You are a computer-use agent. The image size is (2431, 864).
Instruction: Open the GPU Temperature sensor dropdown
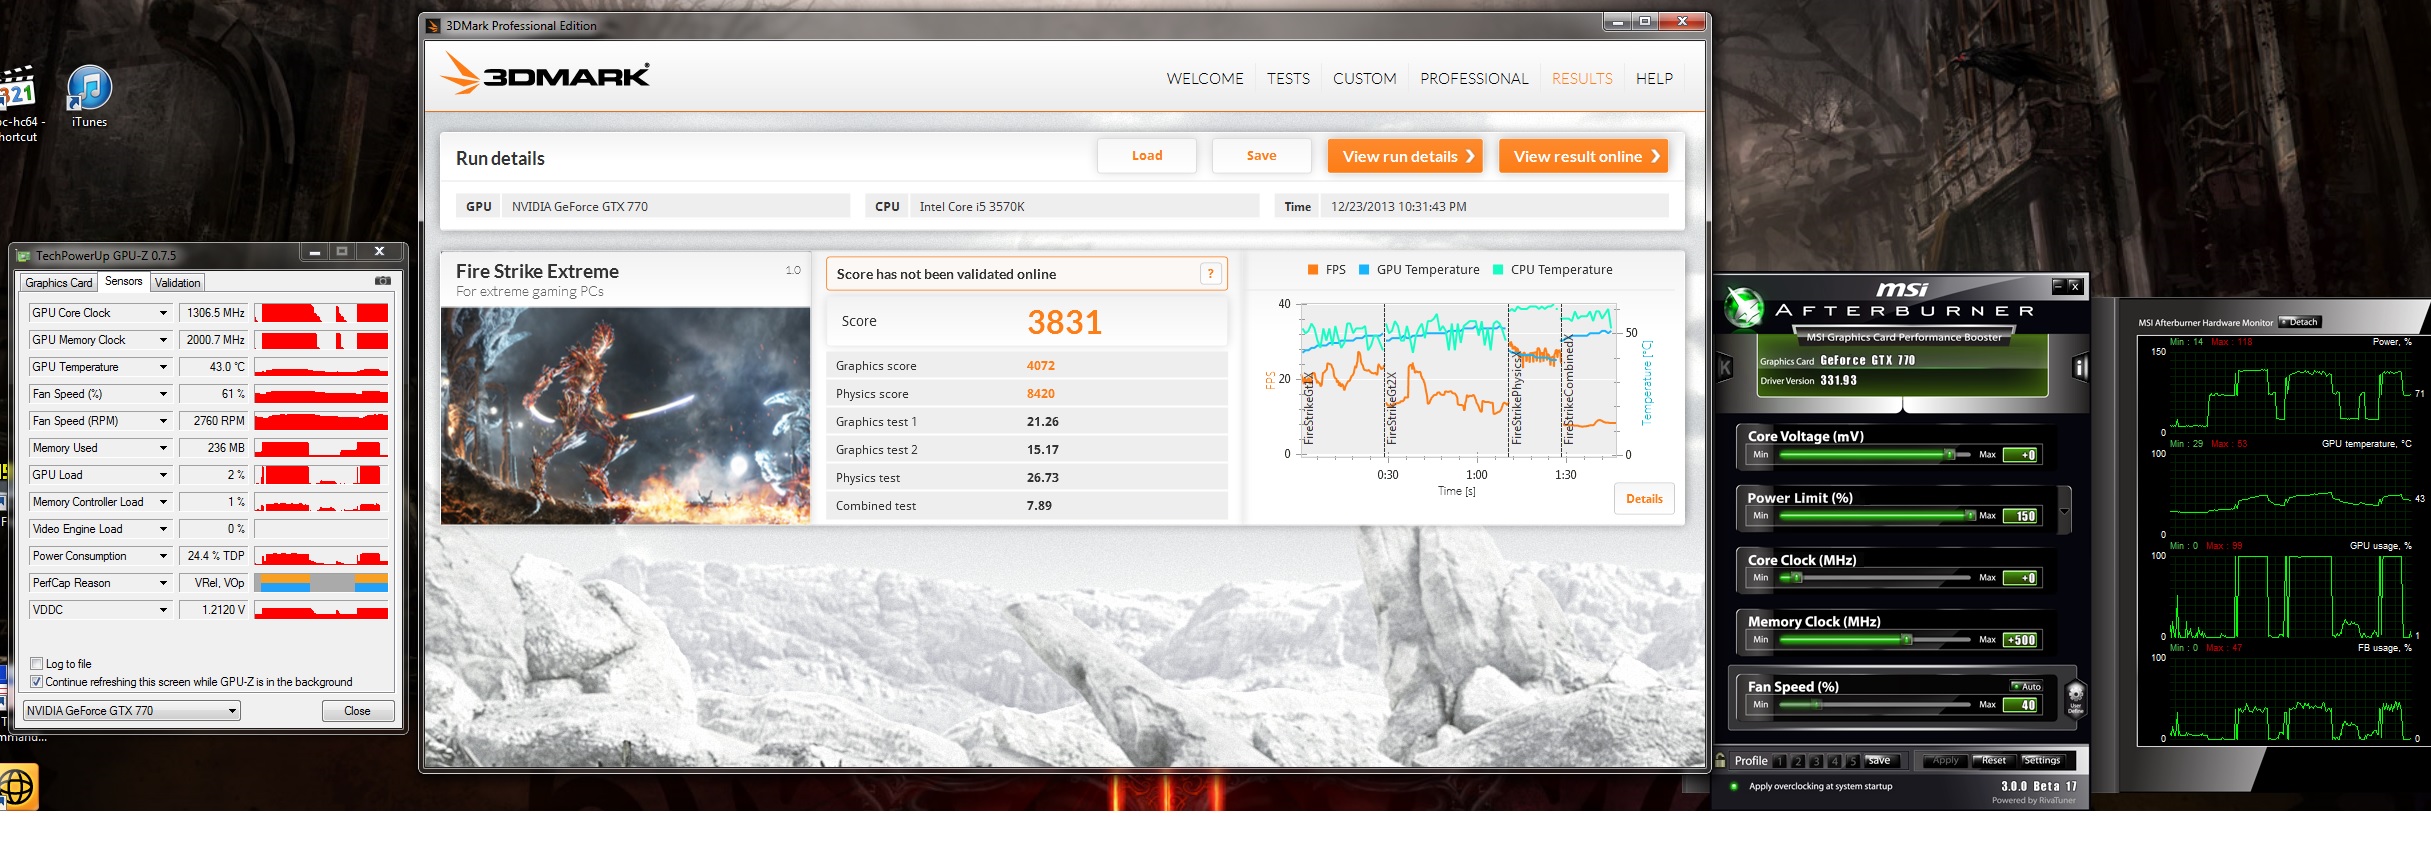(x=163, y=367)
